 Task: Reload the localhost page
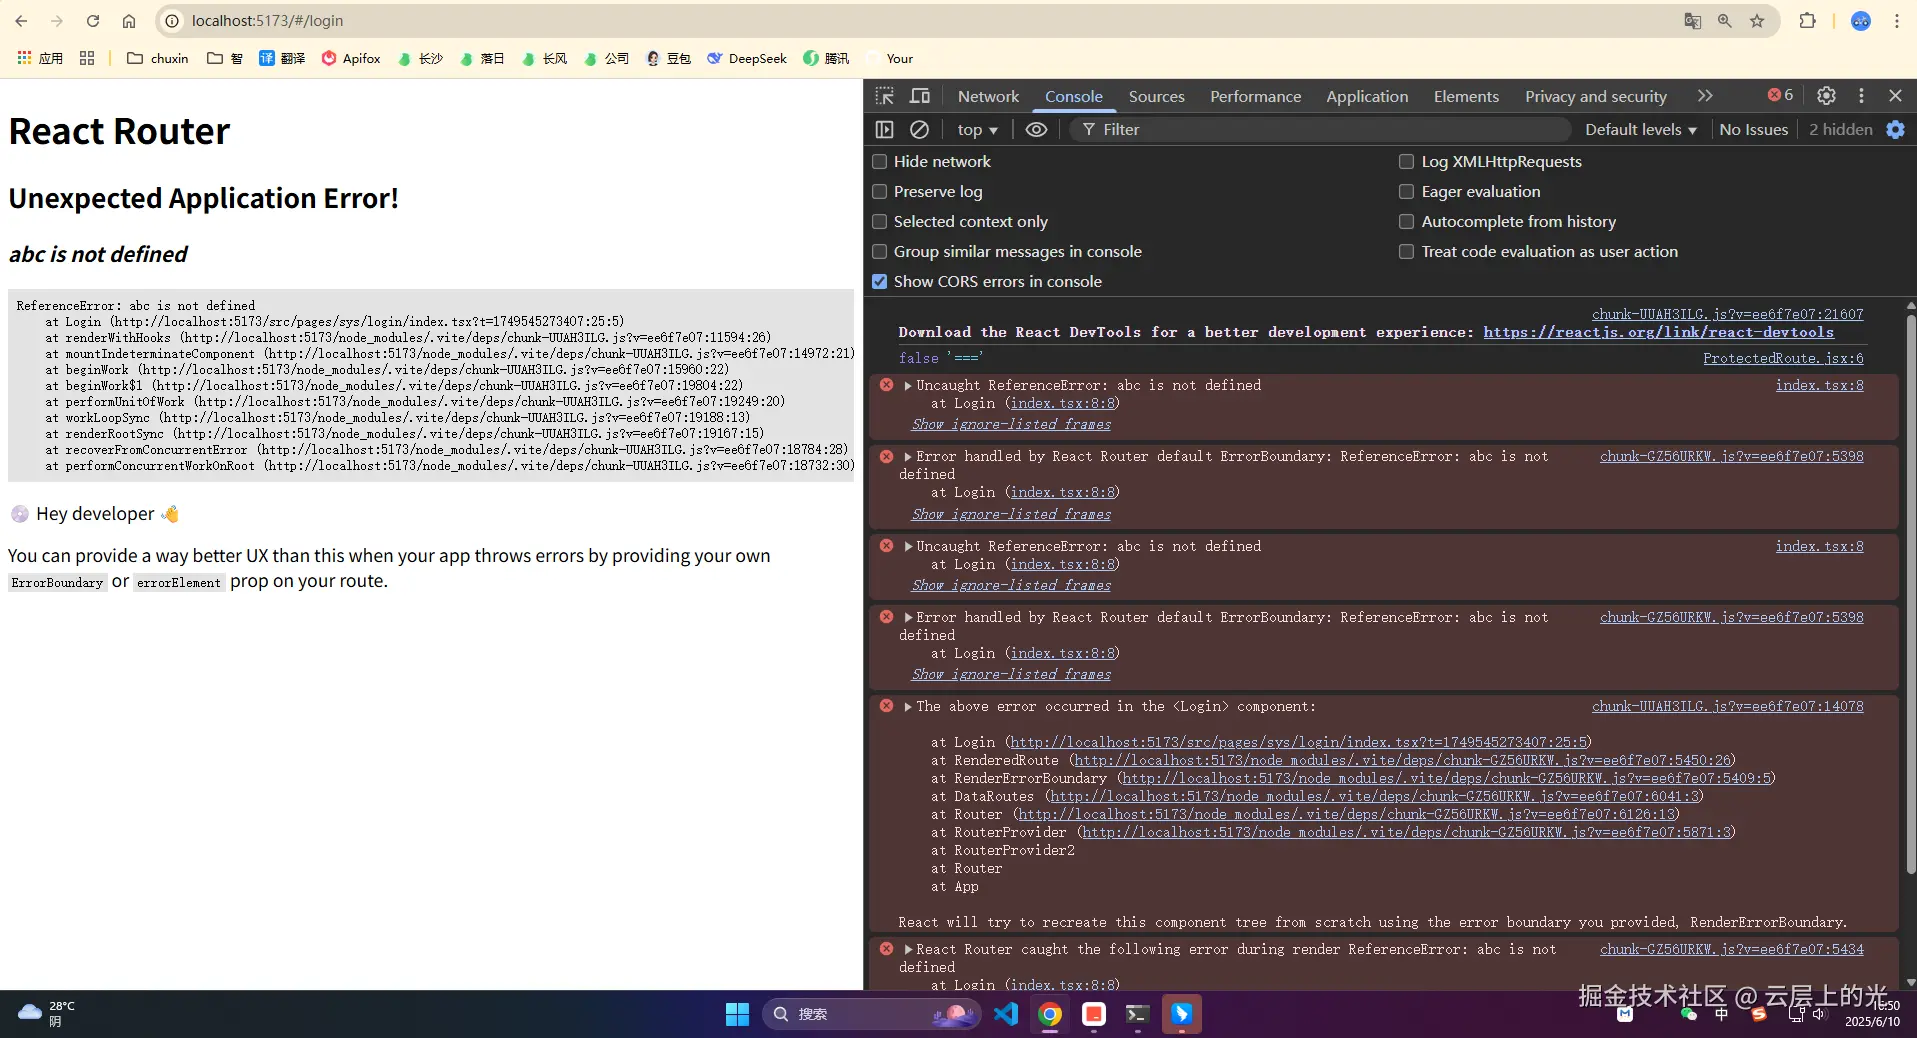point(93,21)
